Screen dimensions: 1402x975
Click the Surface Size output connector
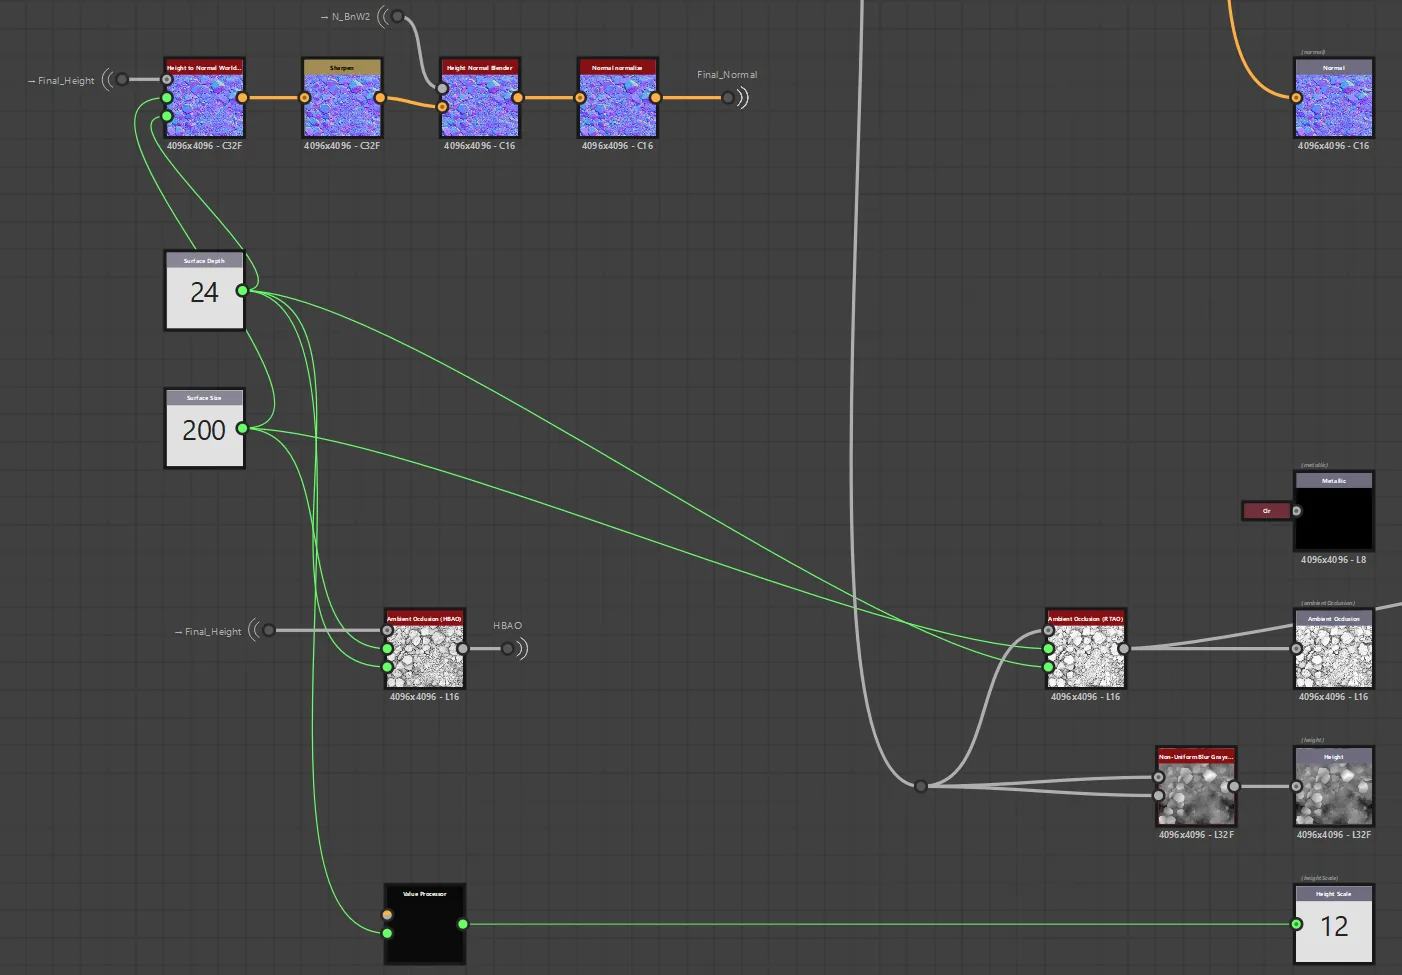click(242, 428)
